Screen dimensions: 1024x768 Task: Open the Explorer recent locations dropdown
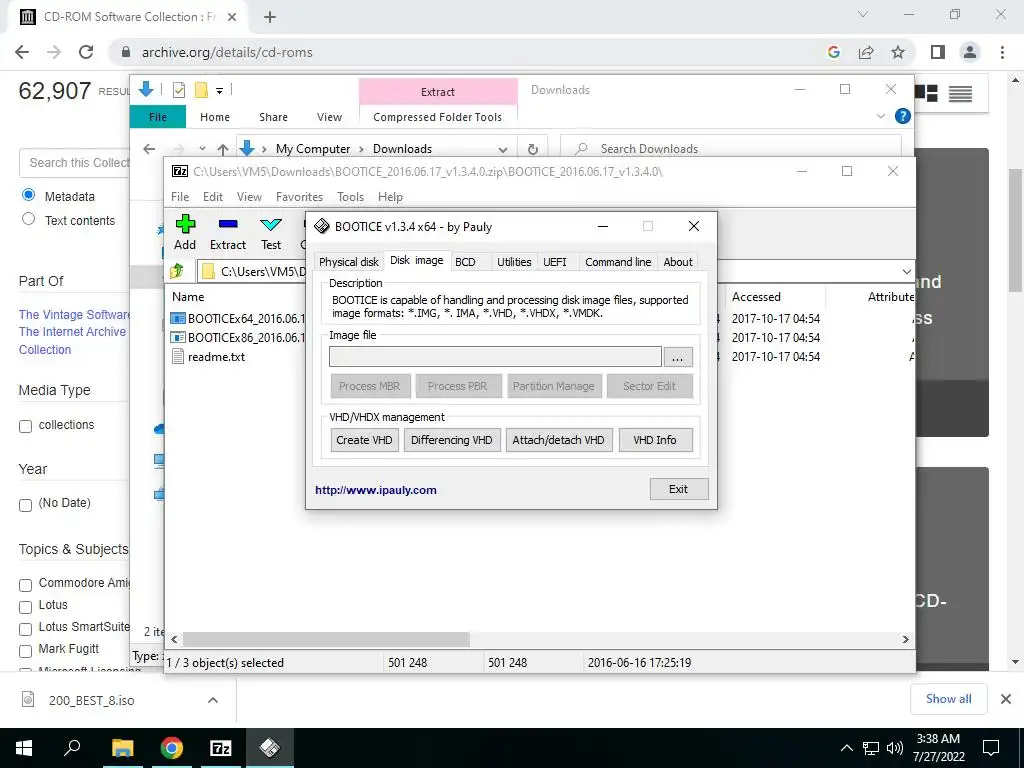202,149
